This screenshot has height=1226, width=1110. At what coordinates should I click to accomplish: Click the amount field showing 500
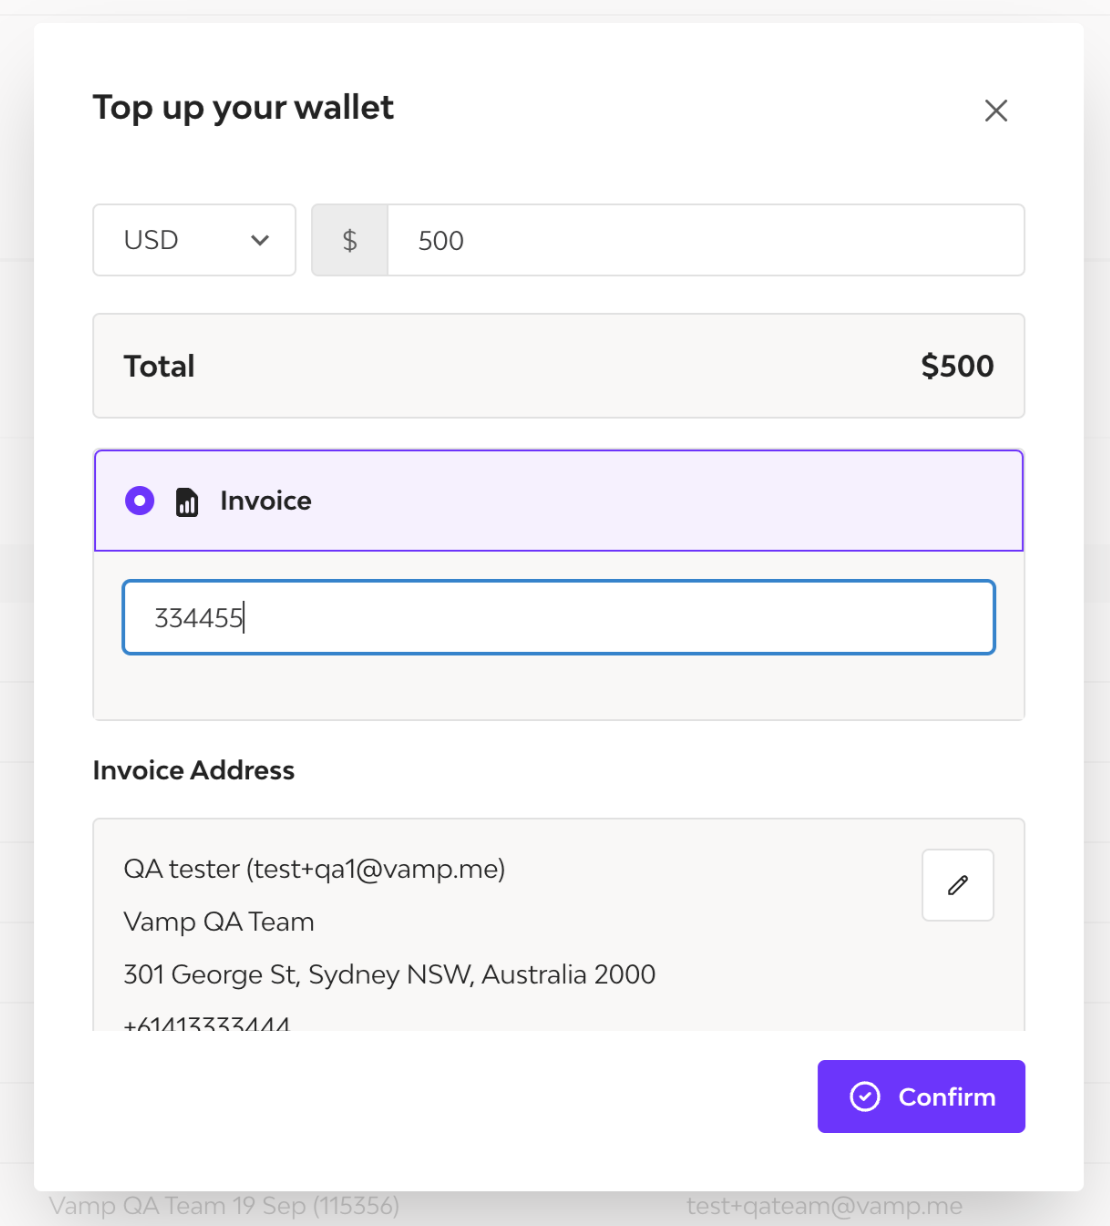tap(705, 240)
